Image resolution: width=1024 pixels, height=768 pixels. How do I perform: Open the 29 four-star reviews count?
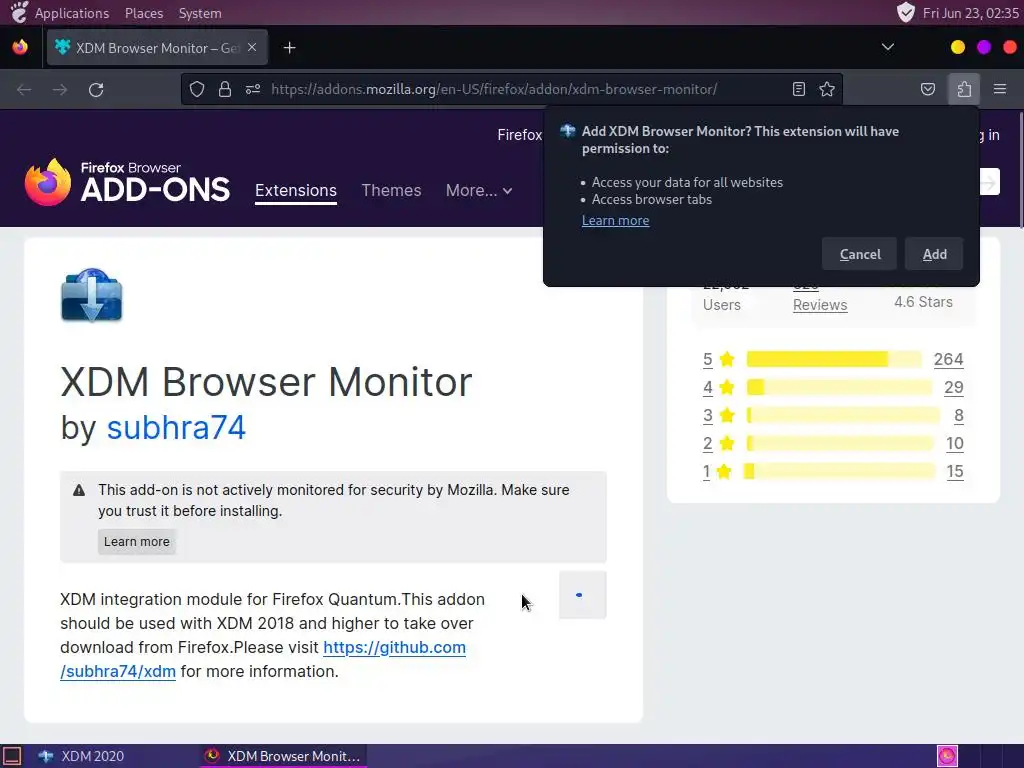[953, 387]
